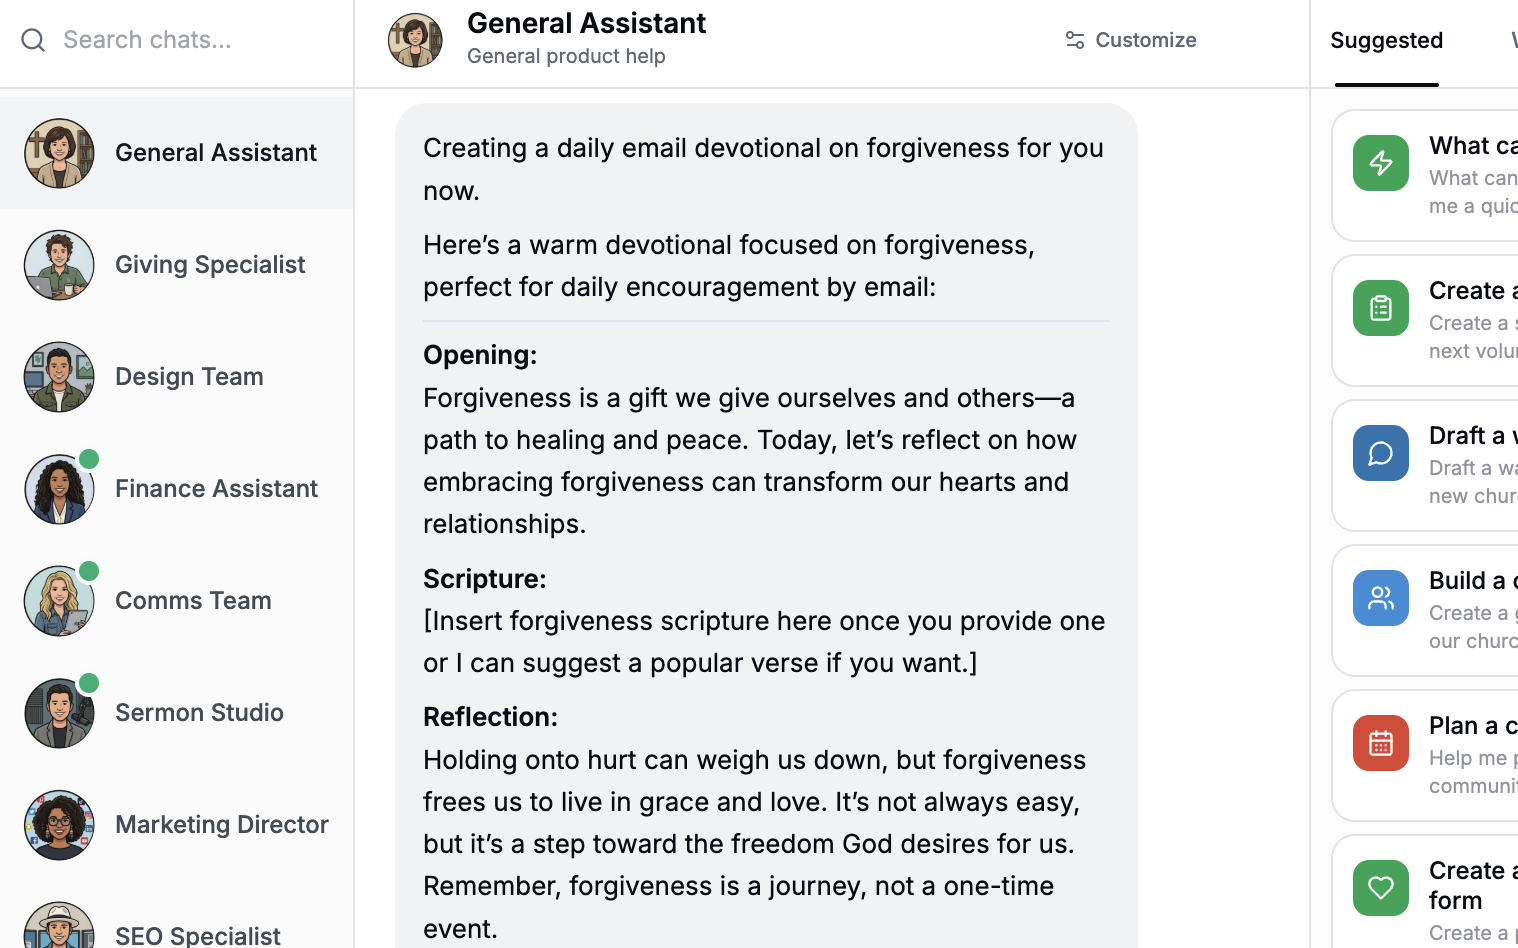Click the heart icon on the Create form suggestion
Image resolution: width=1518 pixels, height=948 pixels.
[x=1380, y=887]
